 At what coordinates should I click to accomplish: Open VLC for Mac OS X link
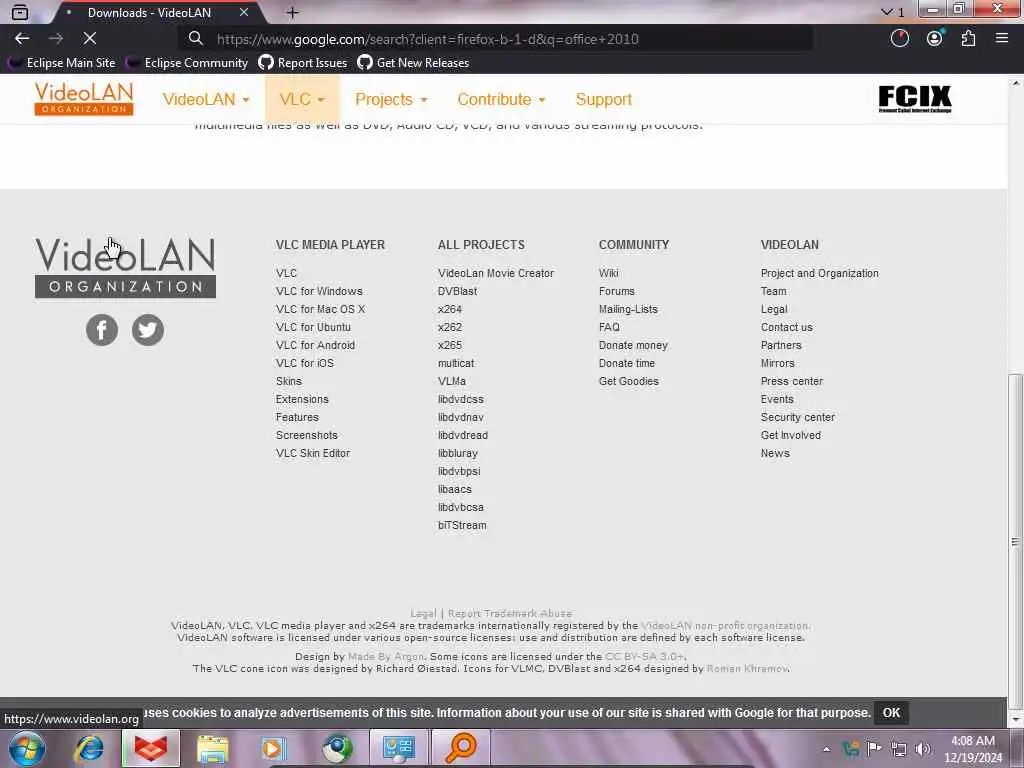(320, 309)
